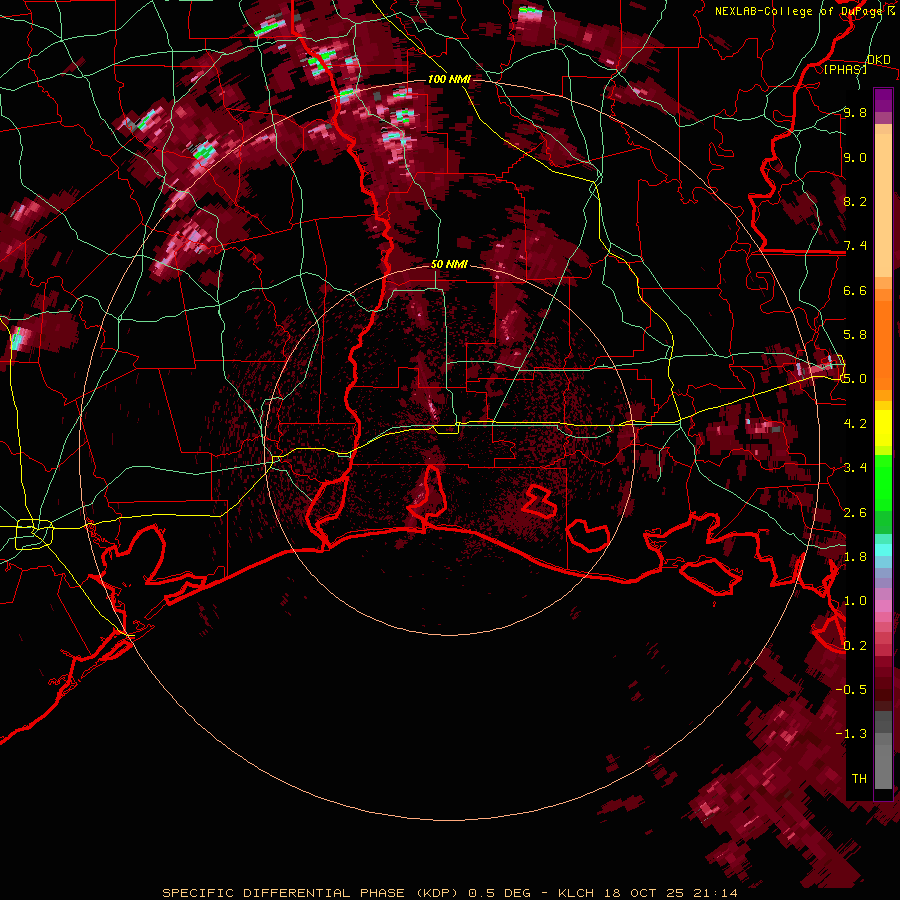Image resolution: width=900 pixels, height=900 pixels.
Task: Pick the gray band beside TH
Action: click(883, 769)
